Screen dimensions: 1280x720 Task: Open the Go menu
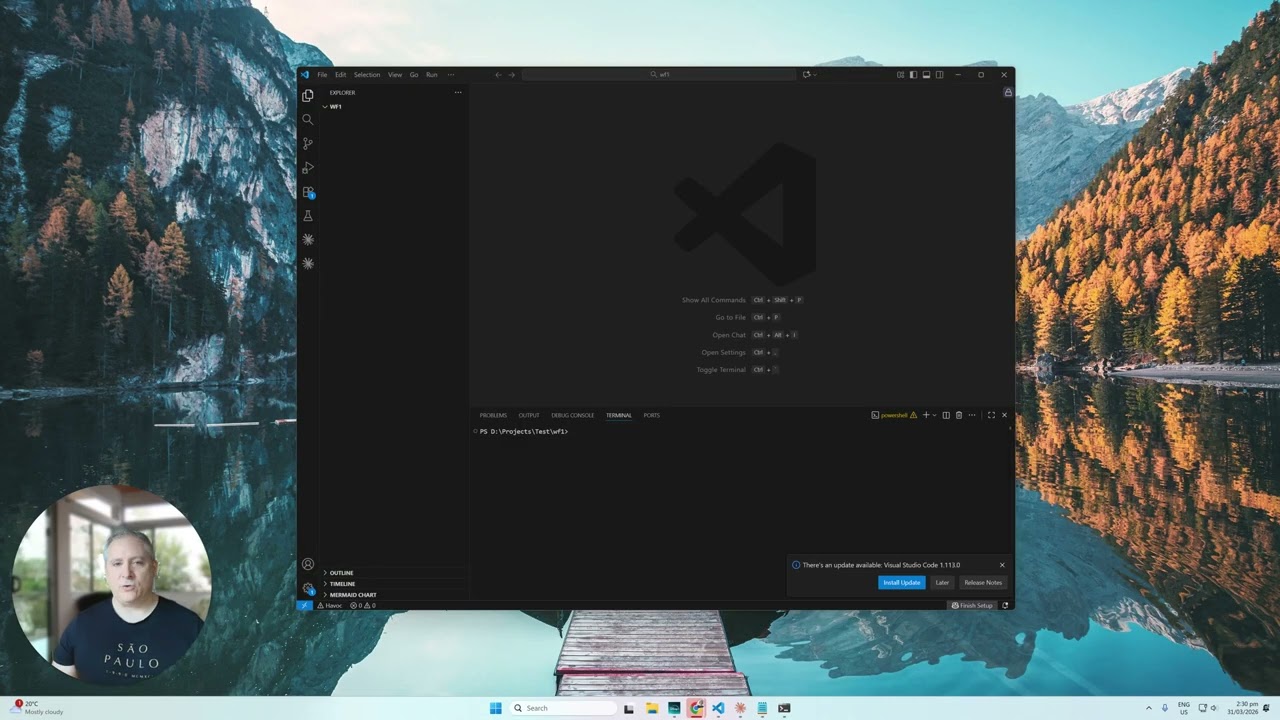click(414, 74)
